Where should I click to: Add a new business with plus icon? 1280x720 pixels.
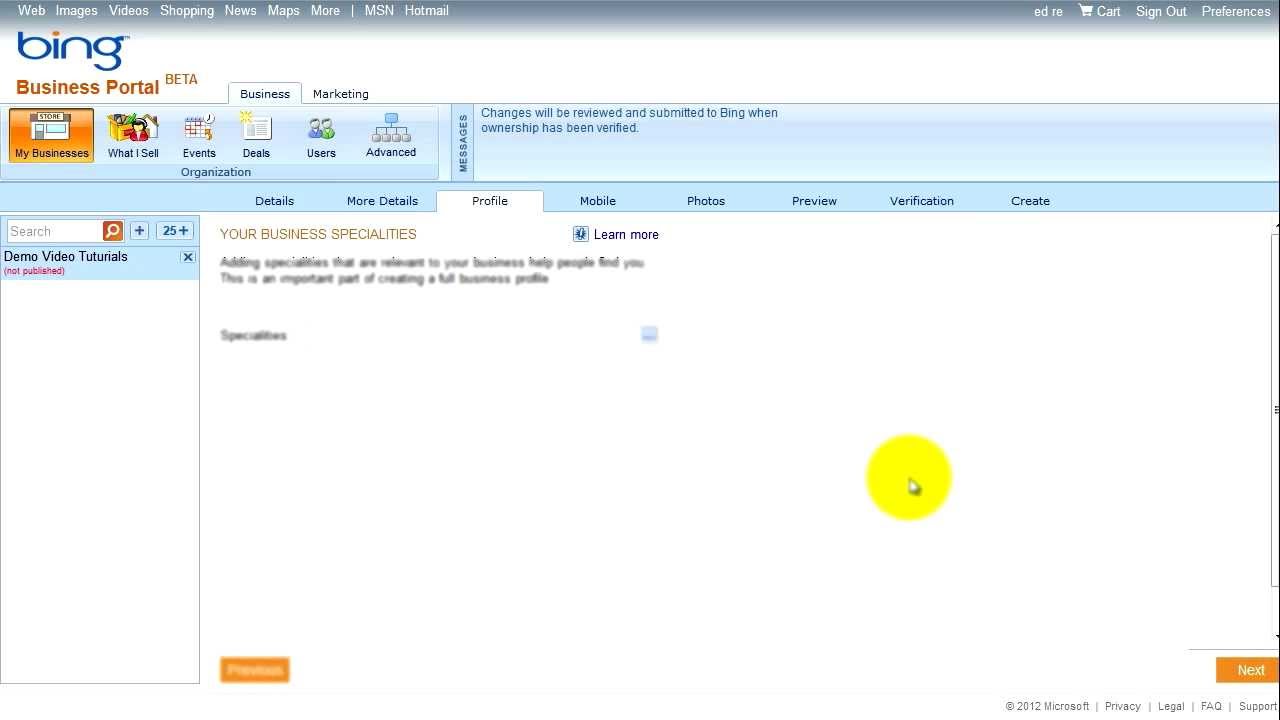pos(139,231)
